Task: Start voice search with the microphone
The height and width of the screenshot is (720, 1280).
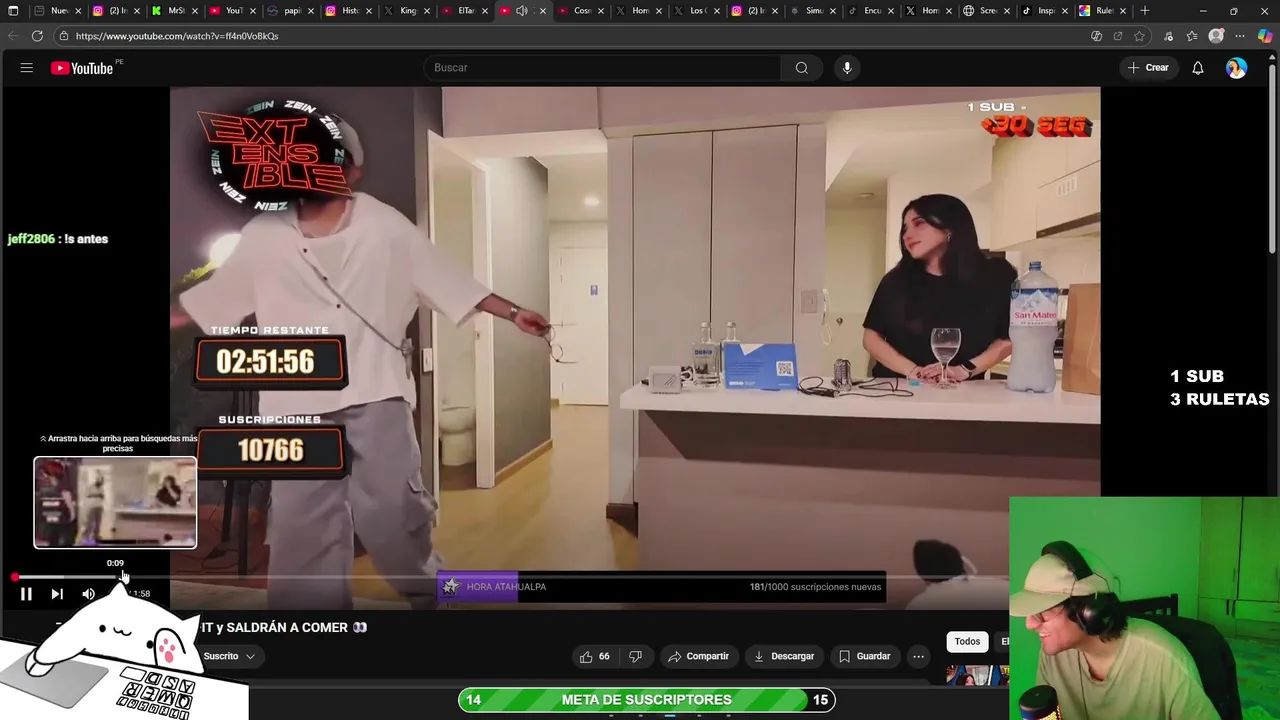Action: click(847, 68)
